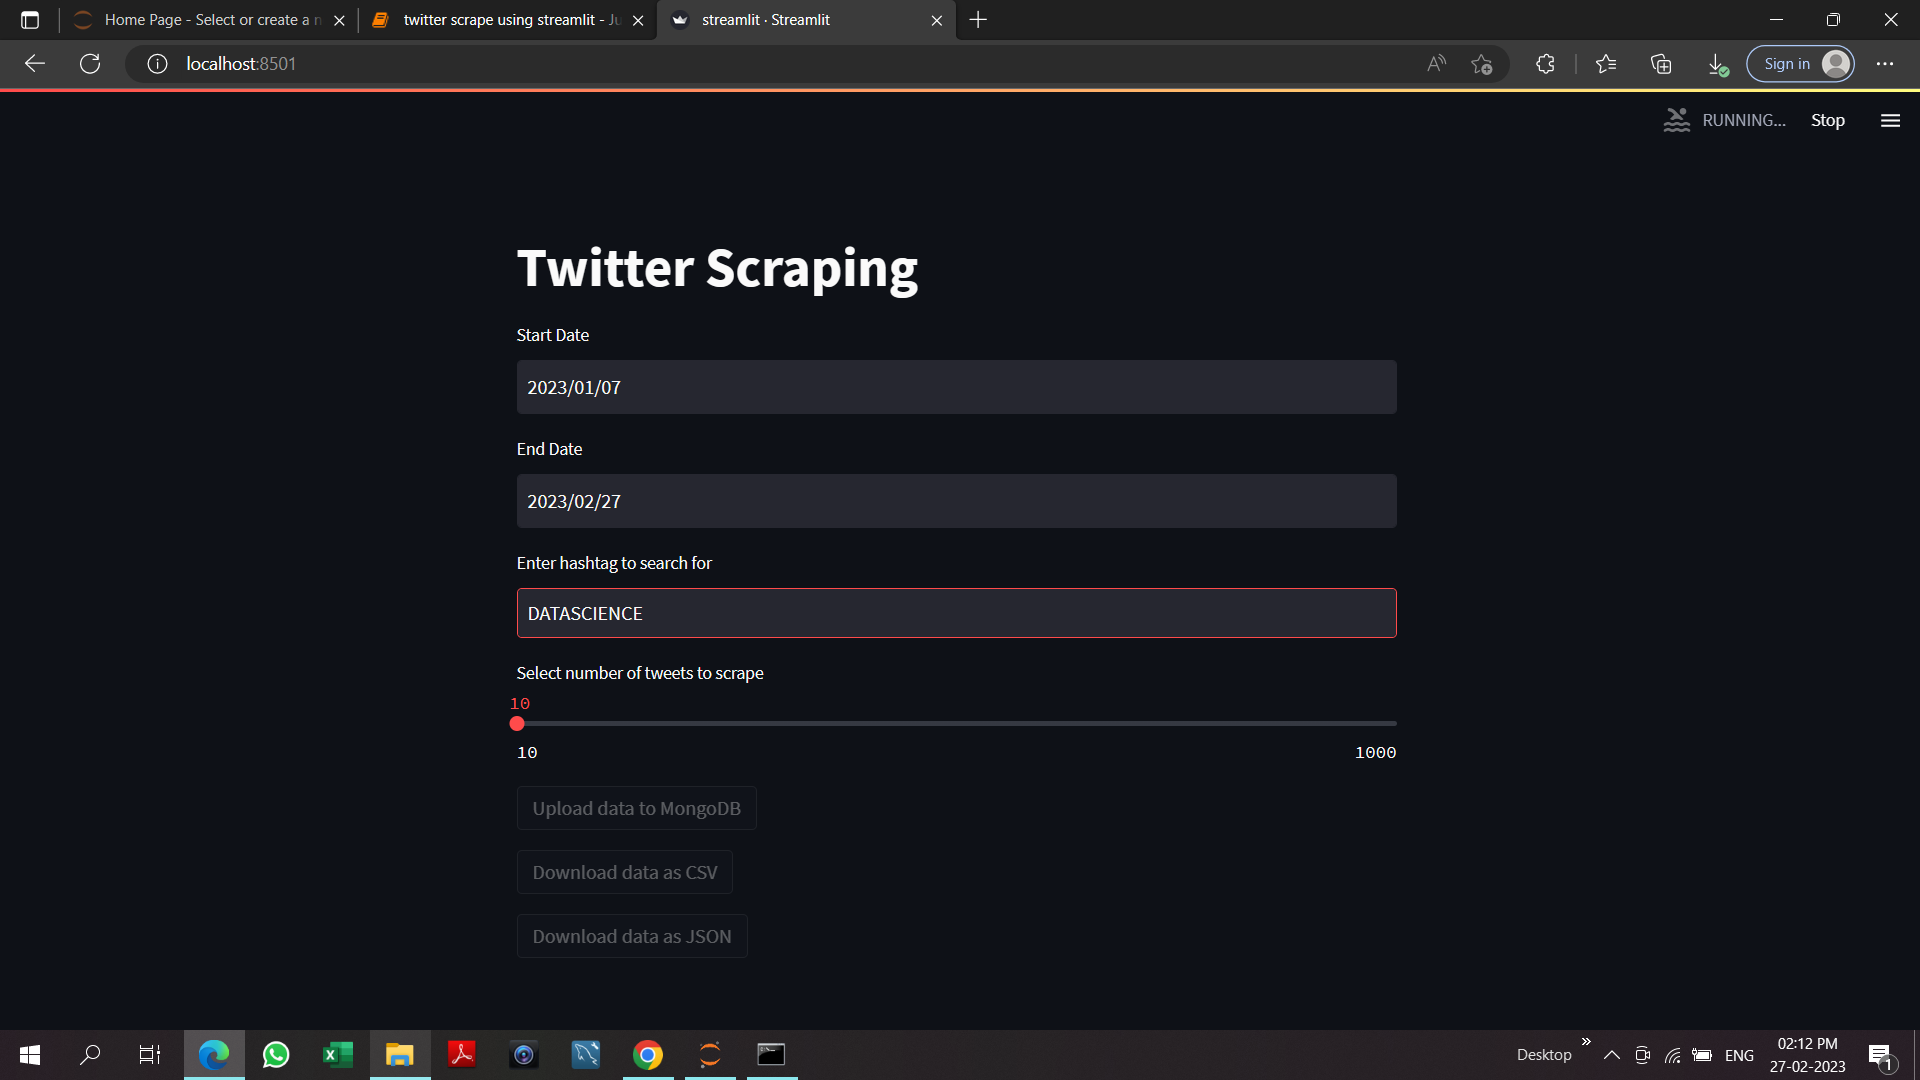Viewport: 1920px width, 1080px height.
Task: Click the site information icon in address bar
Action: click(x=157, y=63)
